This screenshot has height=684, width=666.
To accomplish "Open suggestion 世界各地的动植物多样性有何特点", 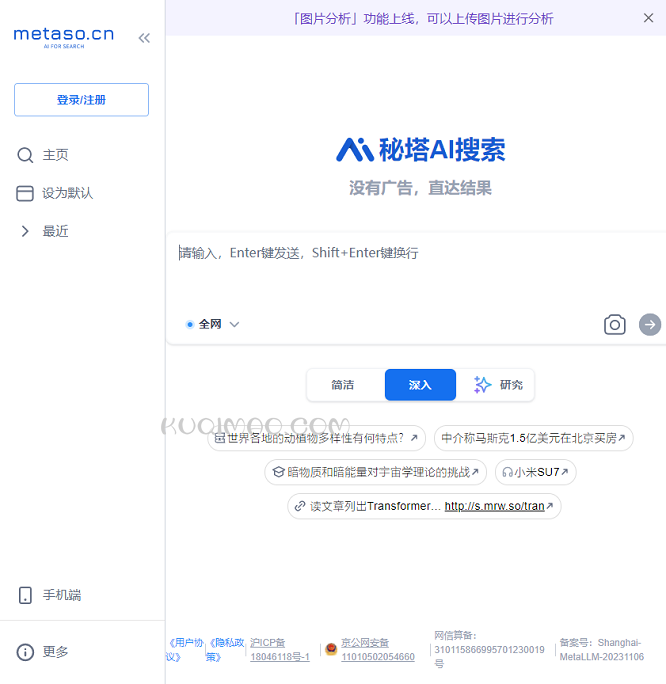I will (316, 438).
